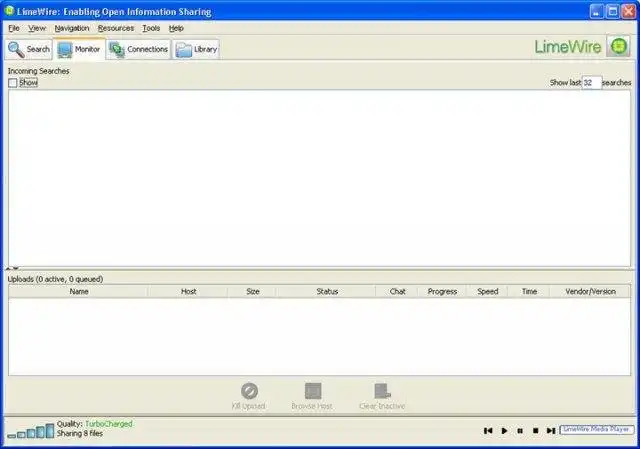640x449 pixels.
Task: Click the Kill Upload button
Action: 249,396
